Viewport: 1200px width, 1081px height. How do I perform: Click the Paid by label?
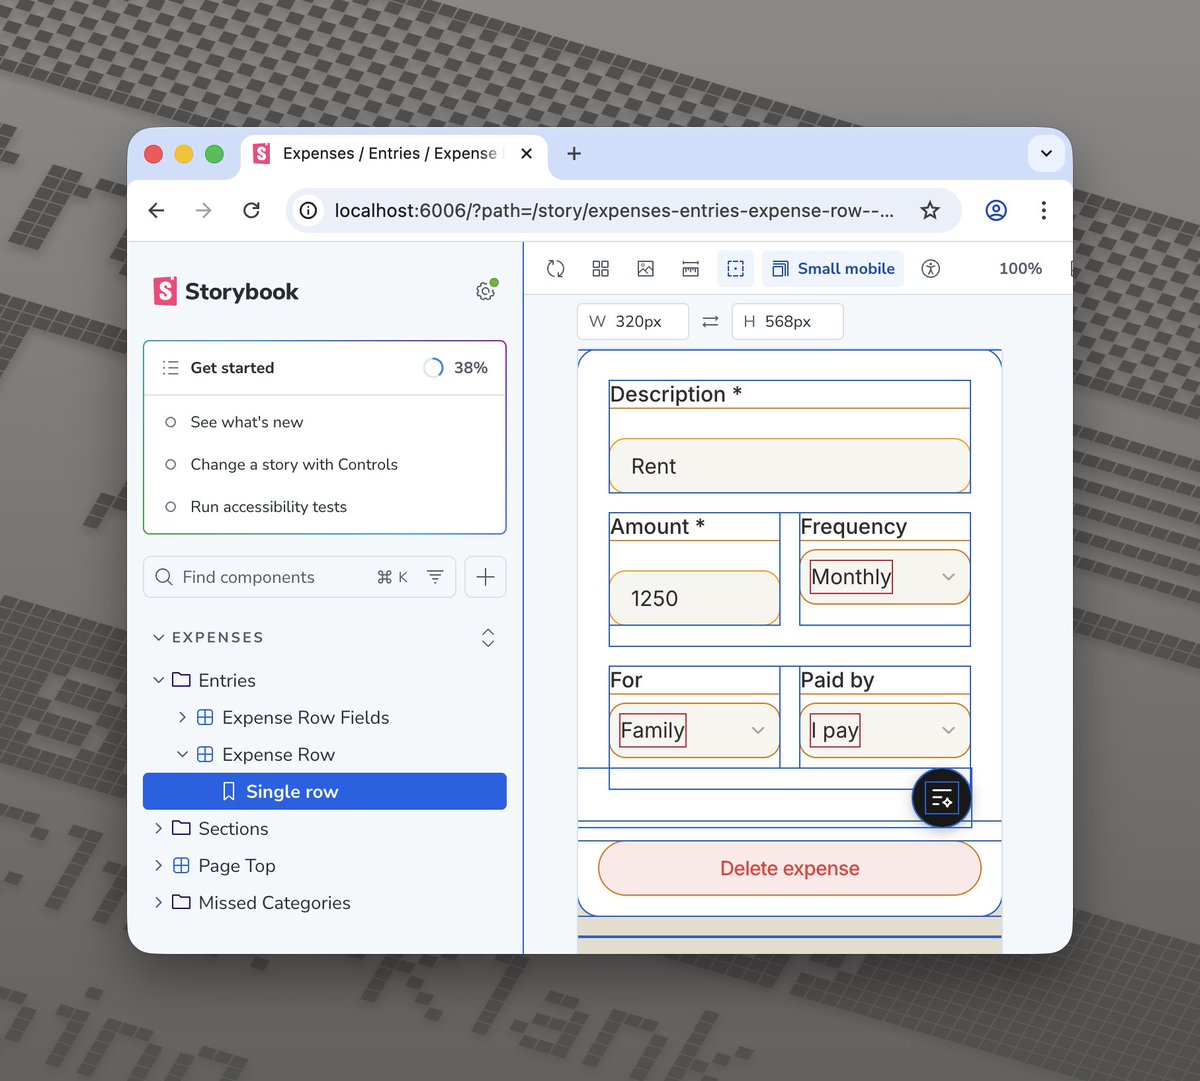[837, 680]
